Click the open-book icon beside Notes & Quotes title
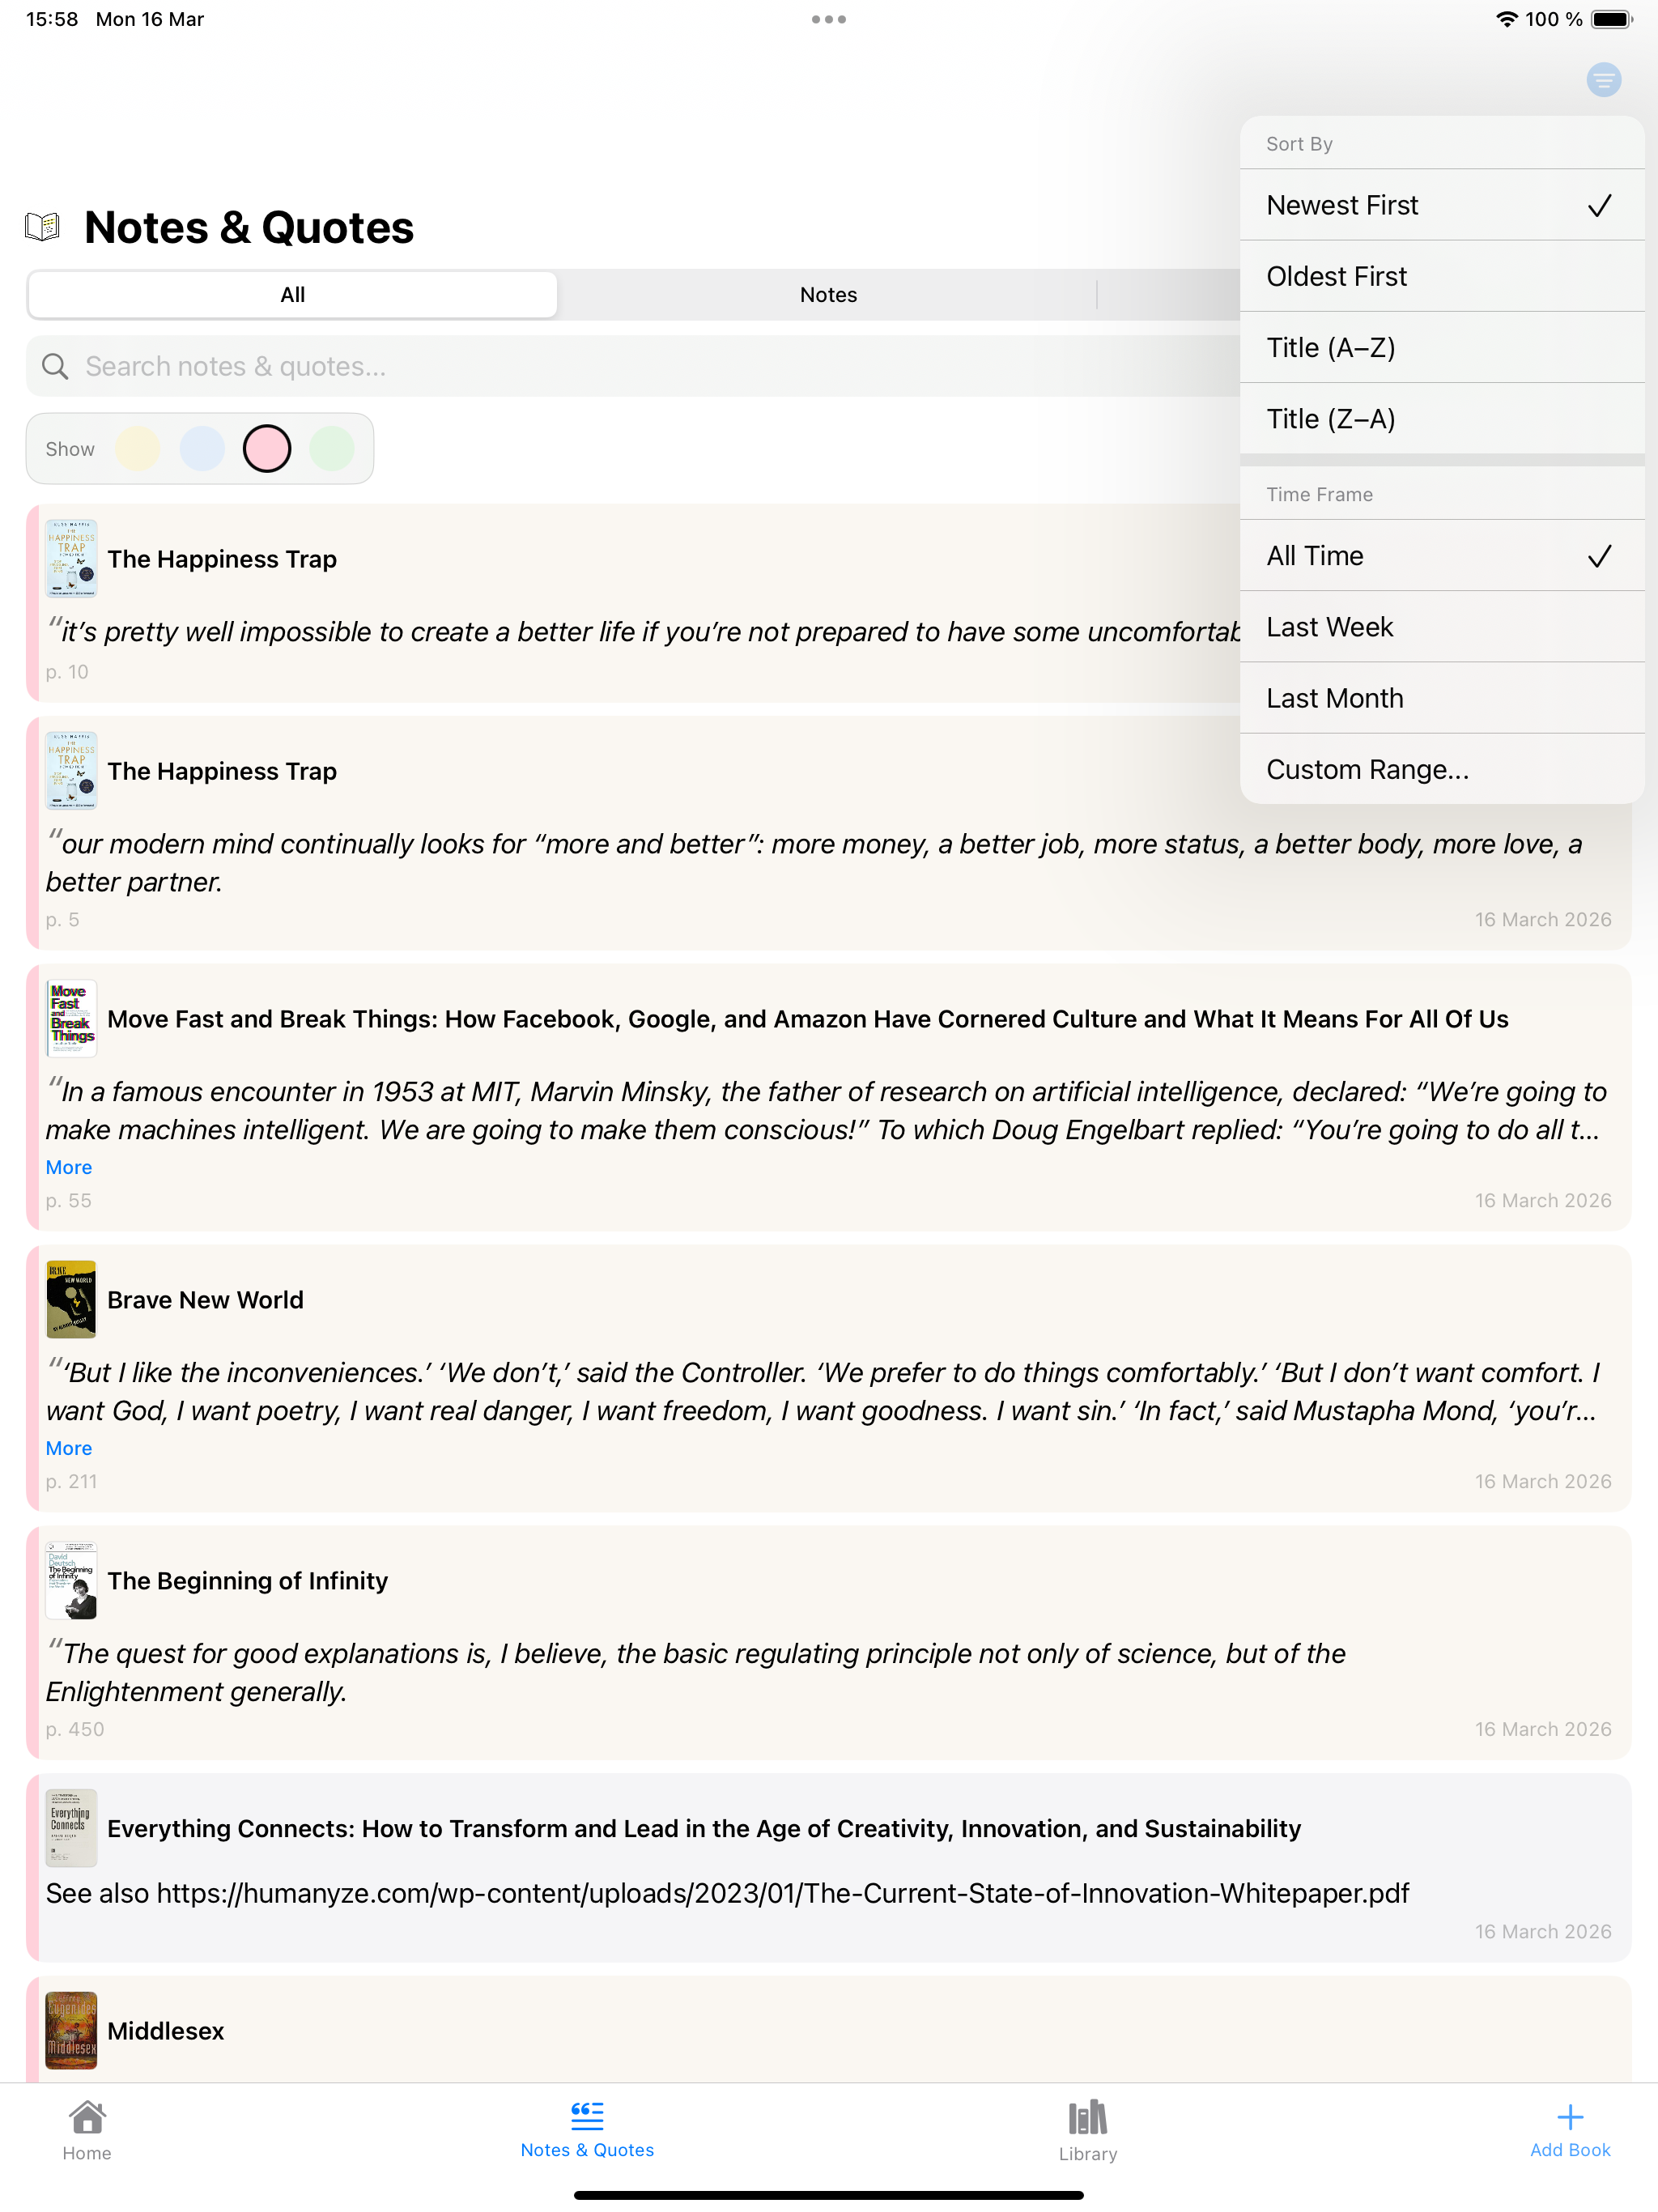 click(x=42, y=225)
